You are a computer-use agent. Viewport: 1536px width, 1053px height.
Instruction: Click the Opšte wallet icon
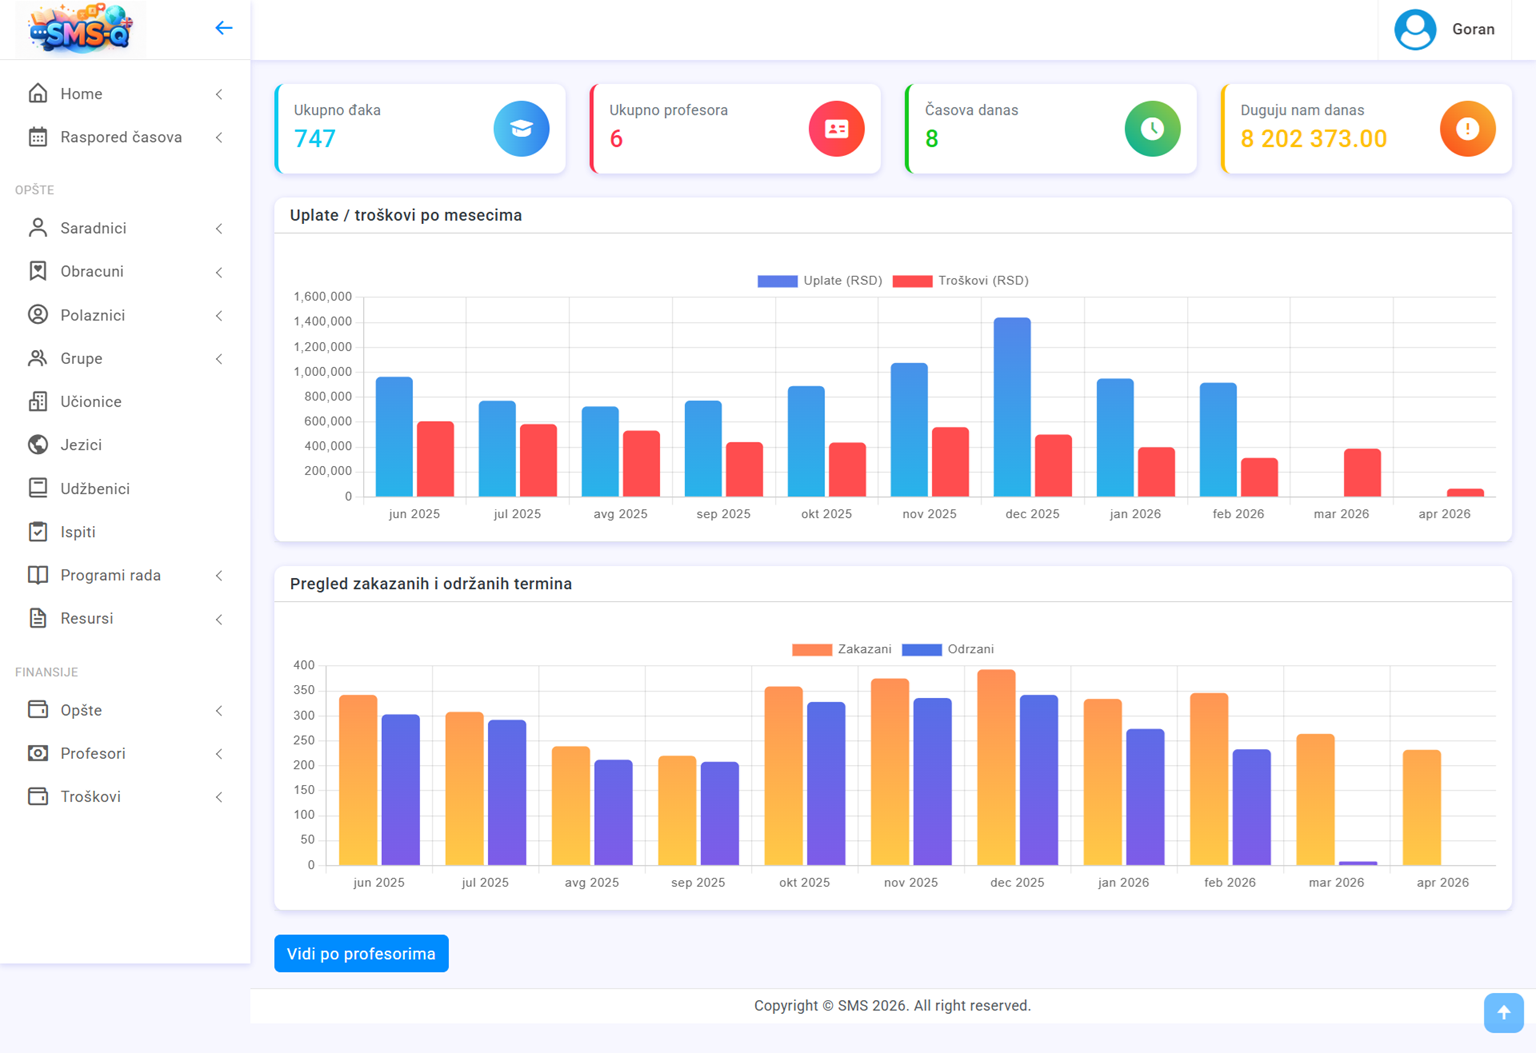pyautogui.click(x=38, y=710)
